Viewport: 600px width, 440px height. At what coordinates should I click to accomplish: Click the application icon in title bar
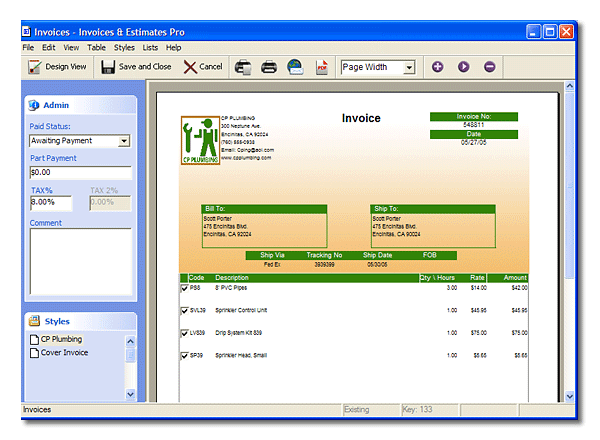(26, 31)
